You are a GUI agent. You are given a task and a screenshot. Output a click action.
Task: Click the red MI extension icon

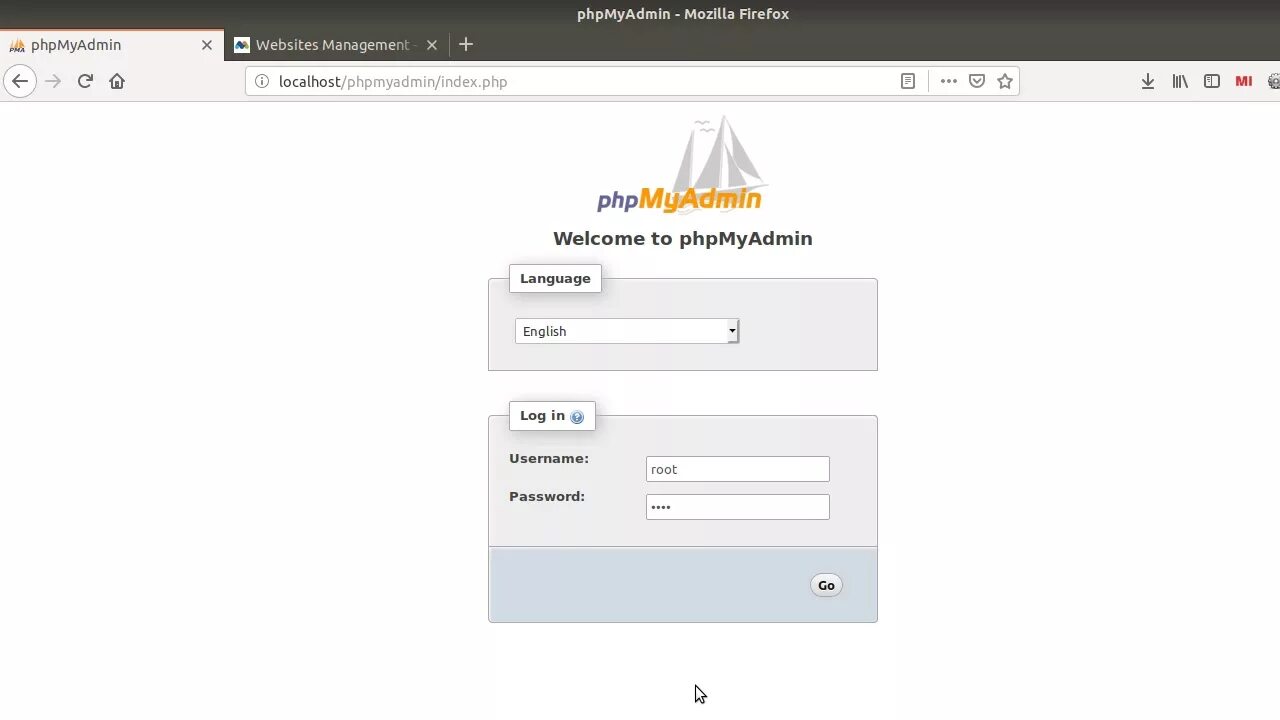tap(1244, 81)
